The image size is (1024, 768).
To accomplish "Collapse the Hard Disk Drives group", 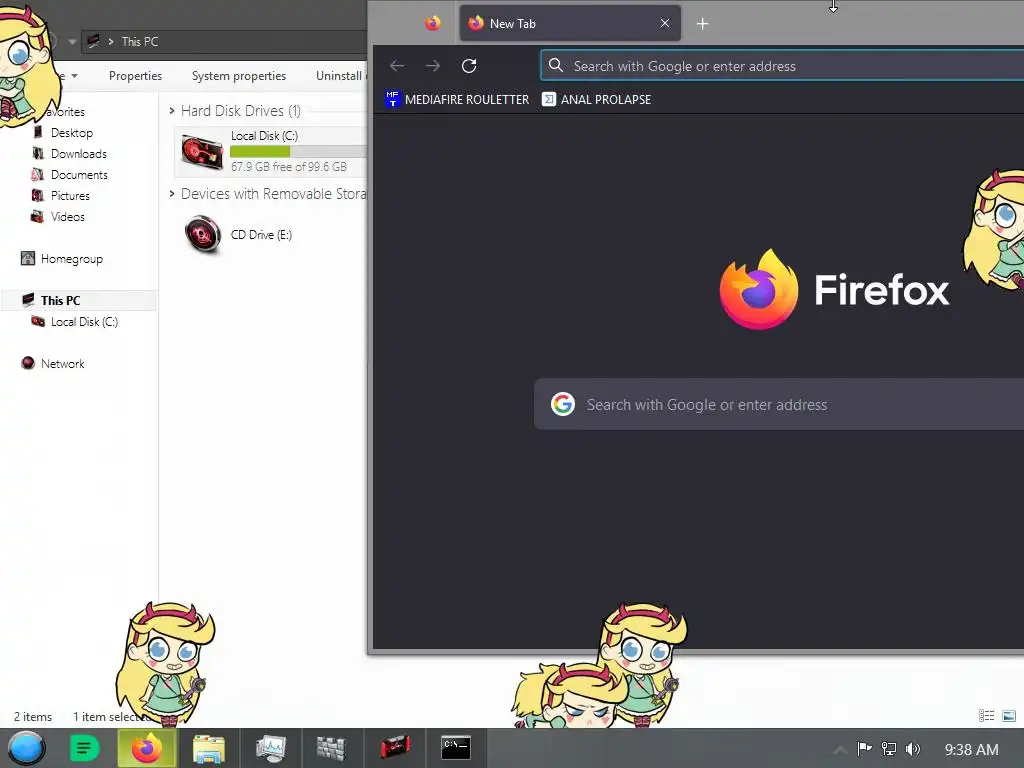I will tap(172, 111).
